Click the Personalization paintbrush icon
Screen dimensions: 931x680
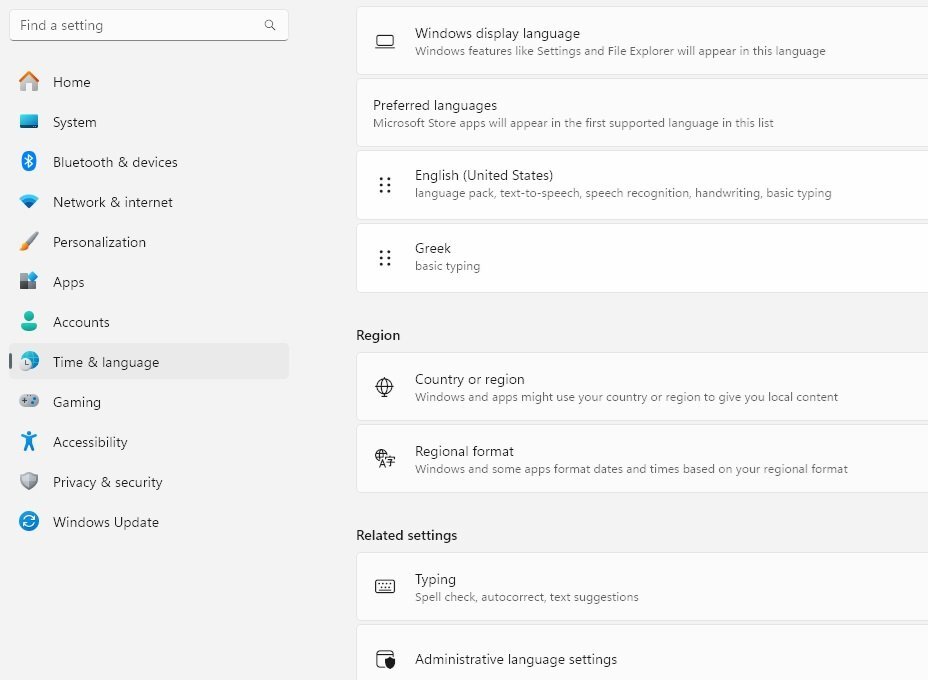(x=28, y=242)
